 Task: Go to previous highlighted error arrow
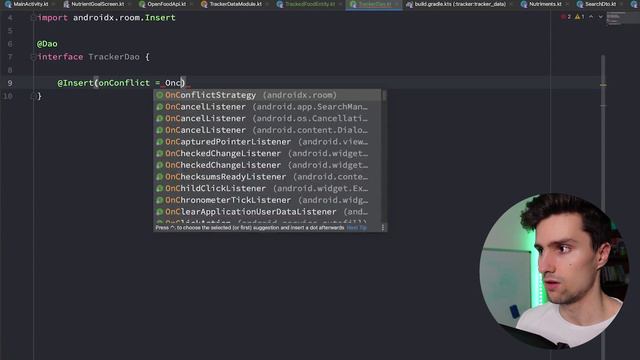[x=591, y=17]
